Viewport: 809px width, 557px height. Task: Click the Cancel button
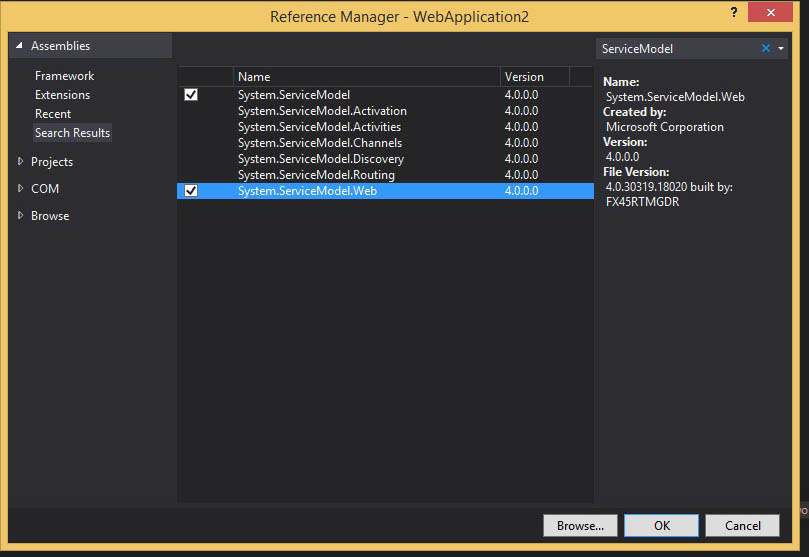742,526
